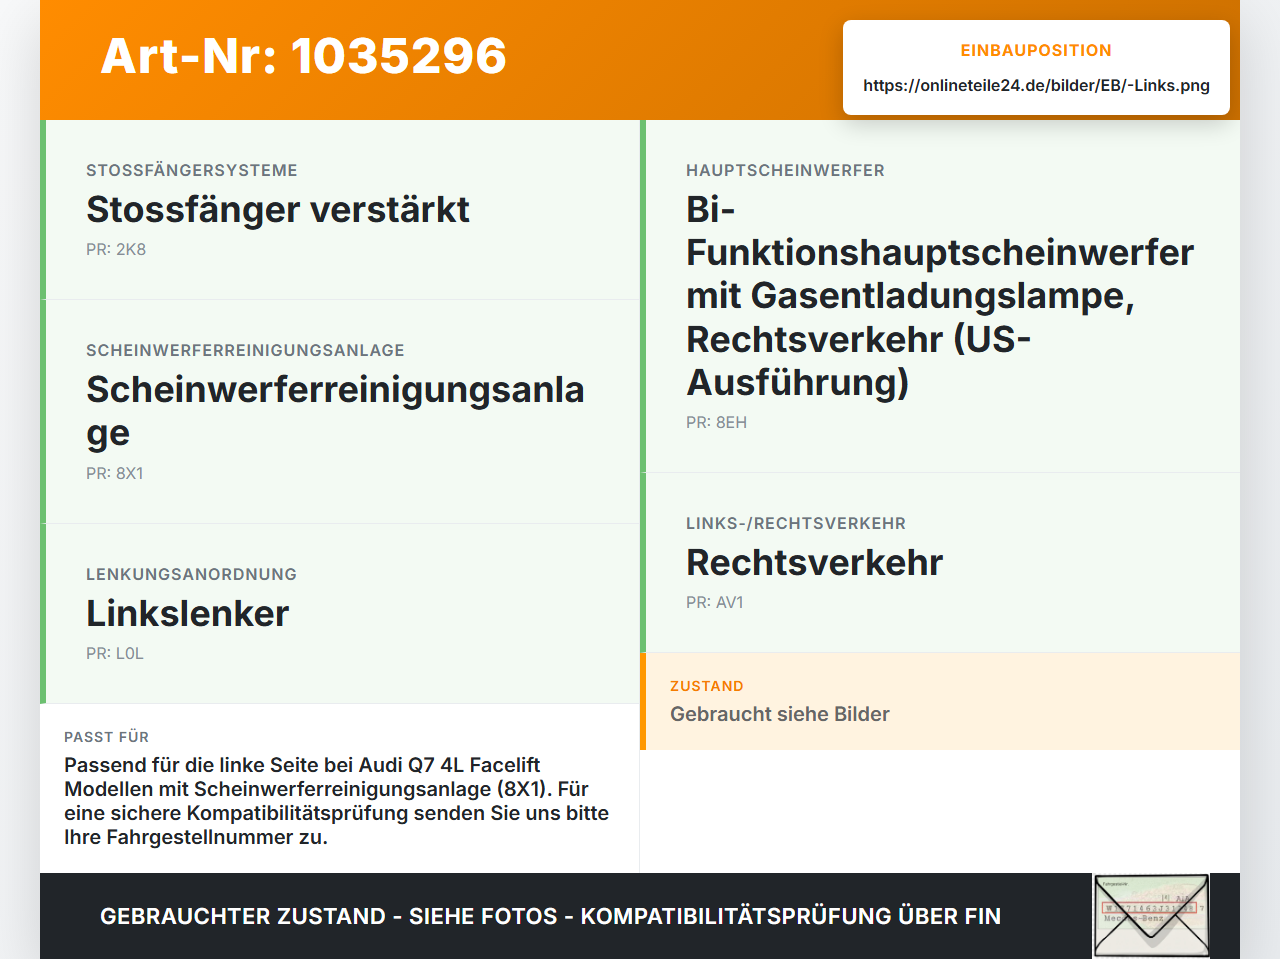Click the Zustand label in orange box
Screen dimensions: 1280x959
point(707,686)
